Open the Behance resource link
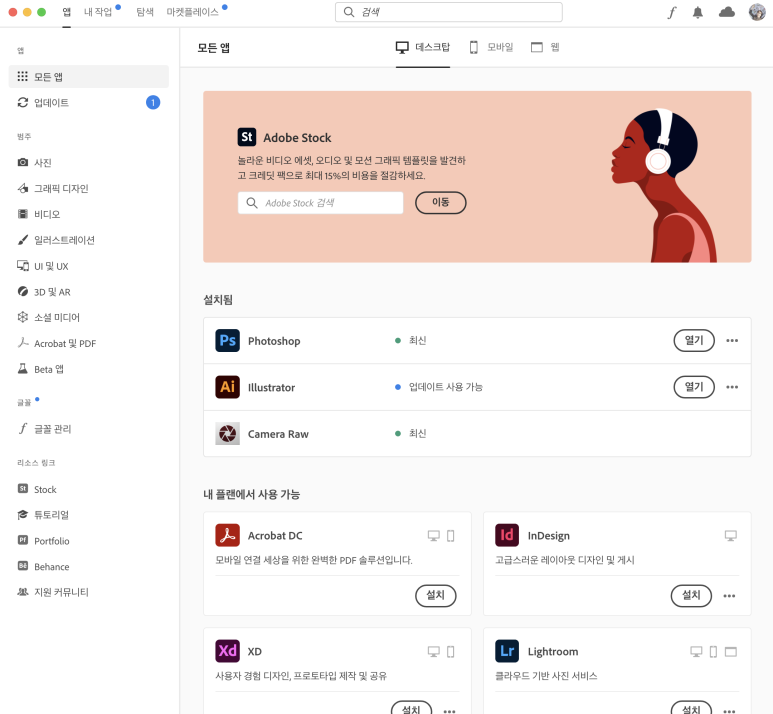 click(43, 567)
